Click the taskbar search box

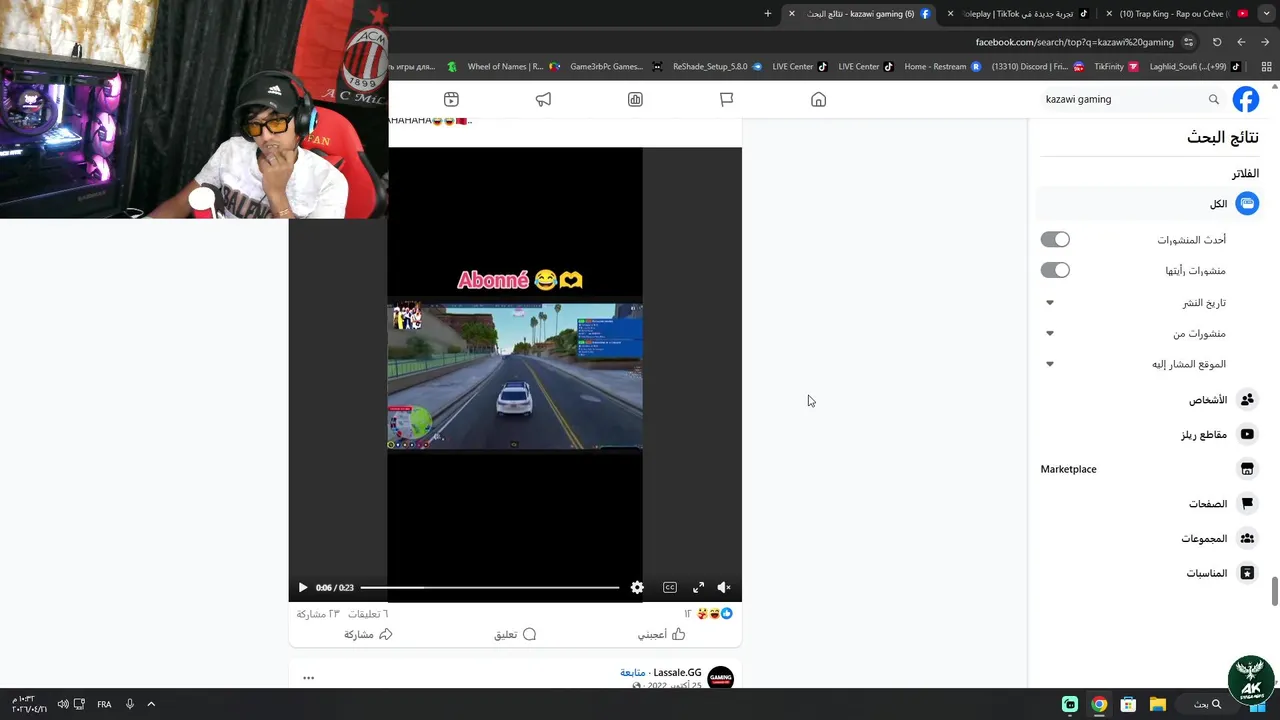pos(1207,704)
